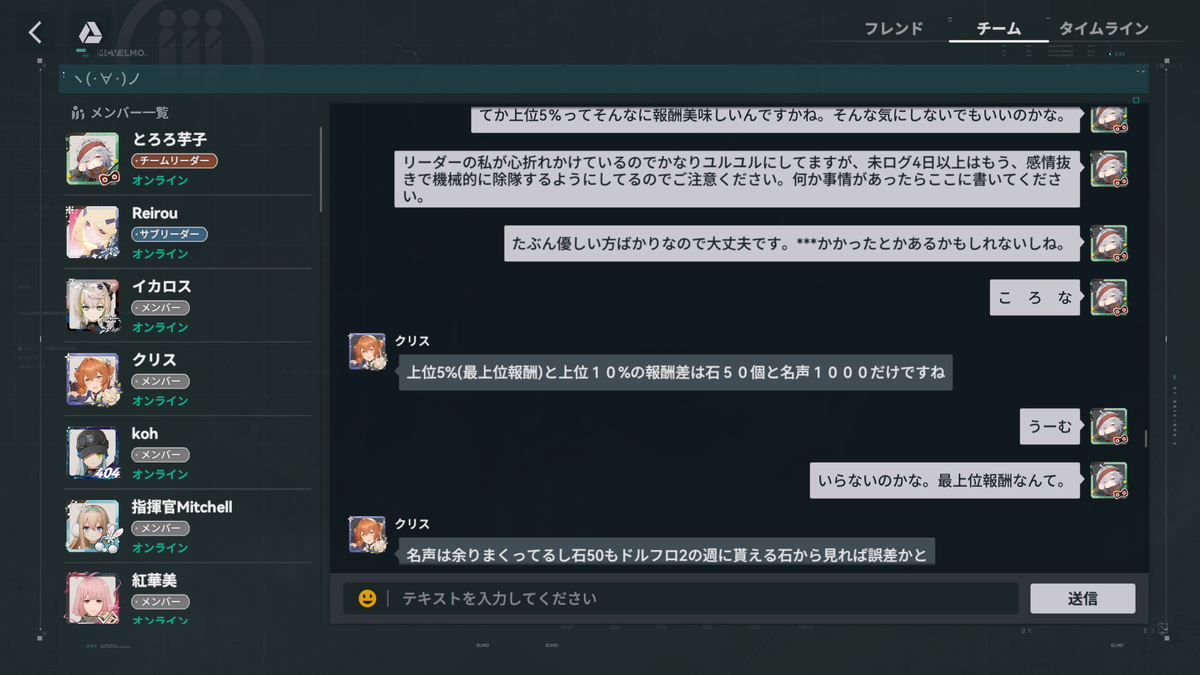The image size is (1200, 675).
Task: Select koh's avatar in member list
Action: point(93,453)
